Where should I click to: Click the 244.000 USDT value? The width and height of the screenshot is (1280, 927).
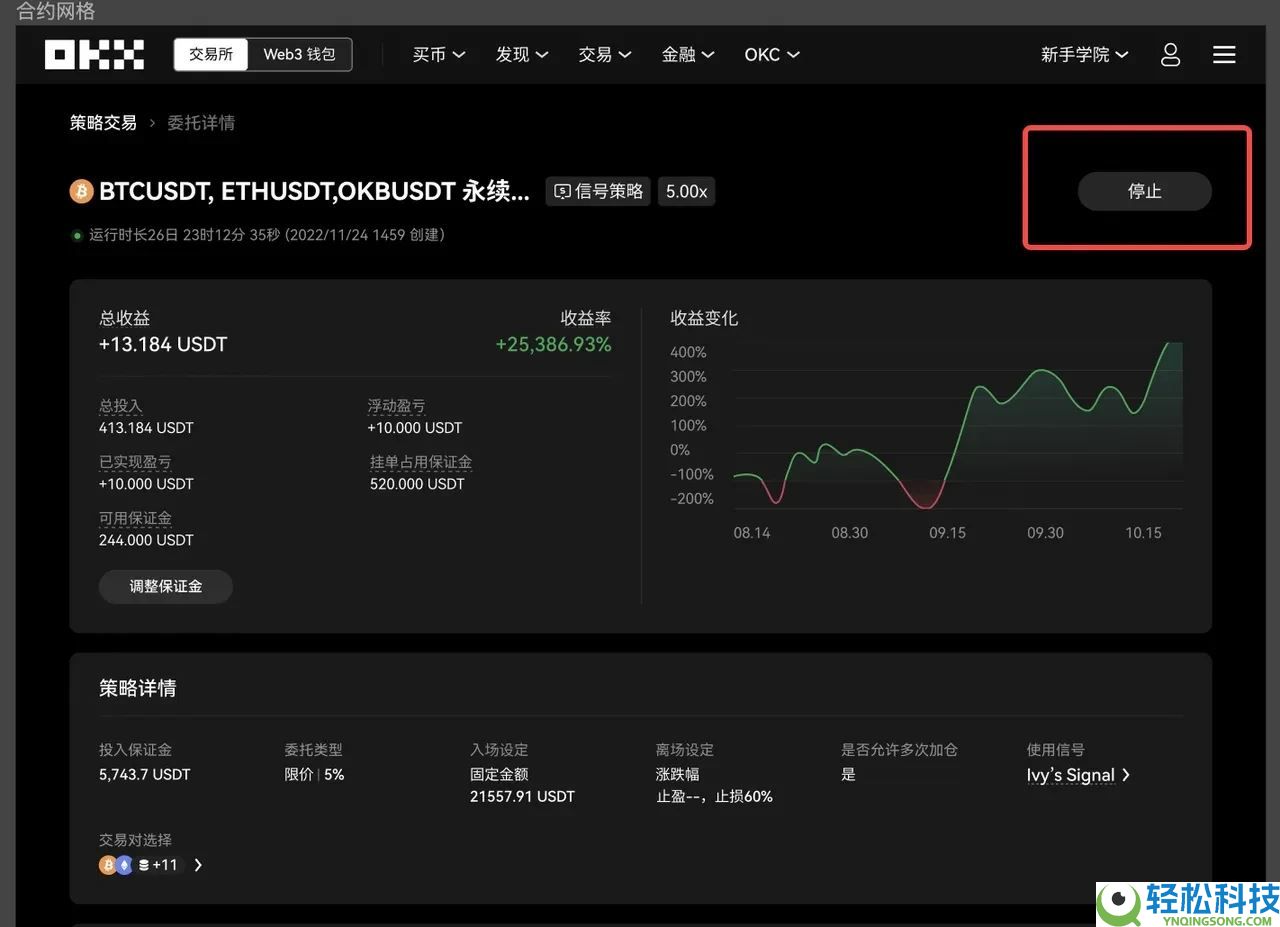click(146, 540)
